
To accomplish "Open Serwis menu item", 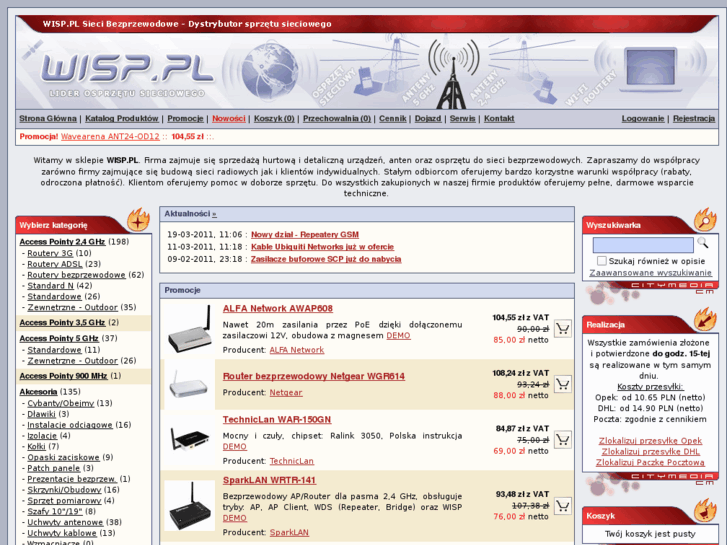I will (x=463, y=119).
